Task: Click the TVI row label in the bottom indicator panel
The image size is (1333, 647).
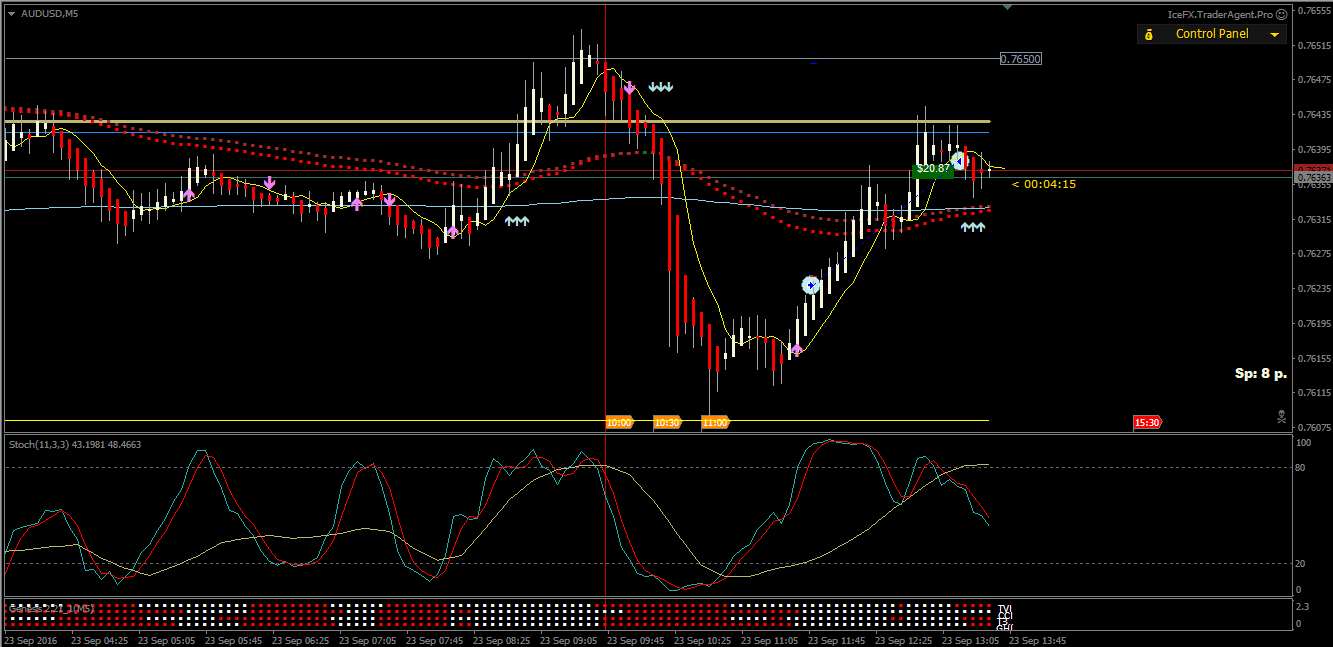Action: [1005, 608]
